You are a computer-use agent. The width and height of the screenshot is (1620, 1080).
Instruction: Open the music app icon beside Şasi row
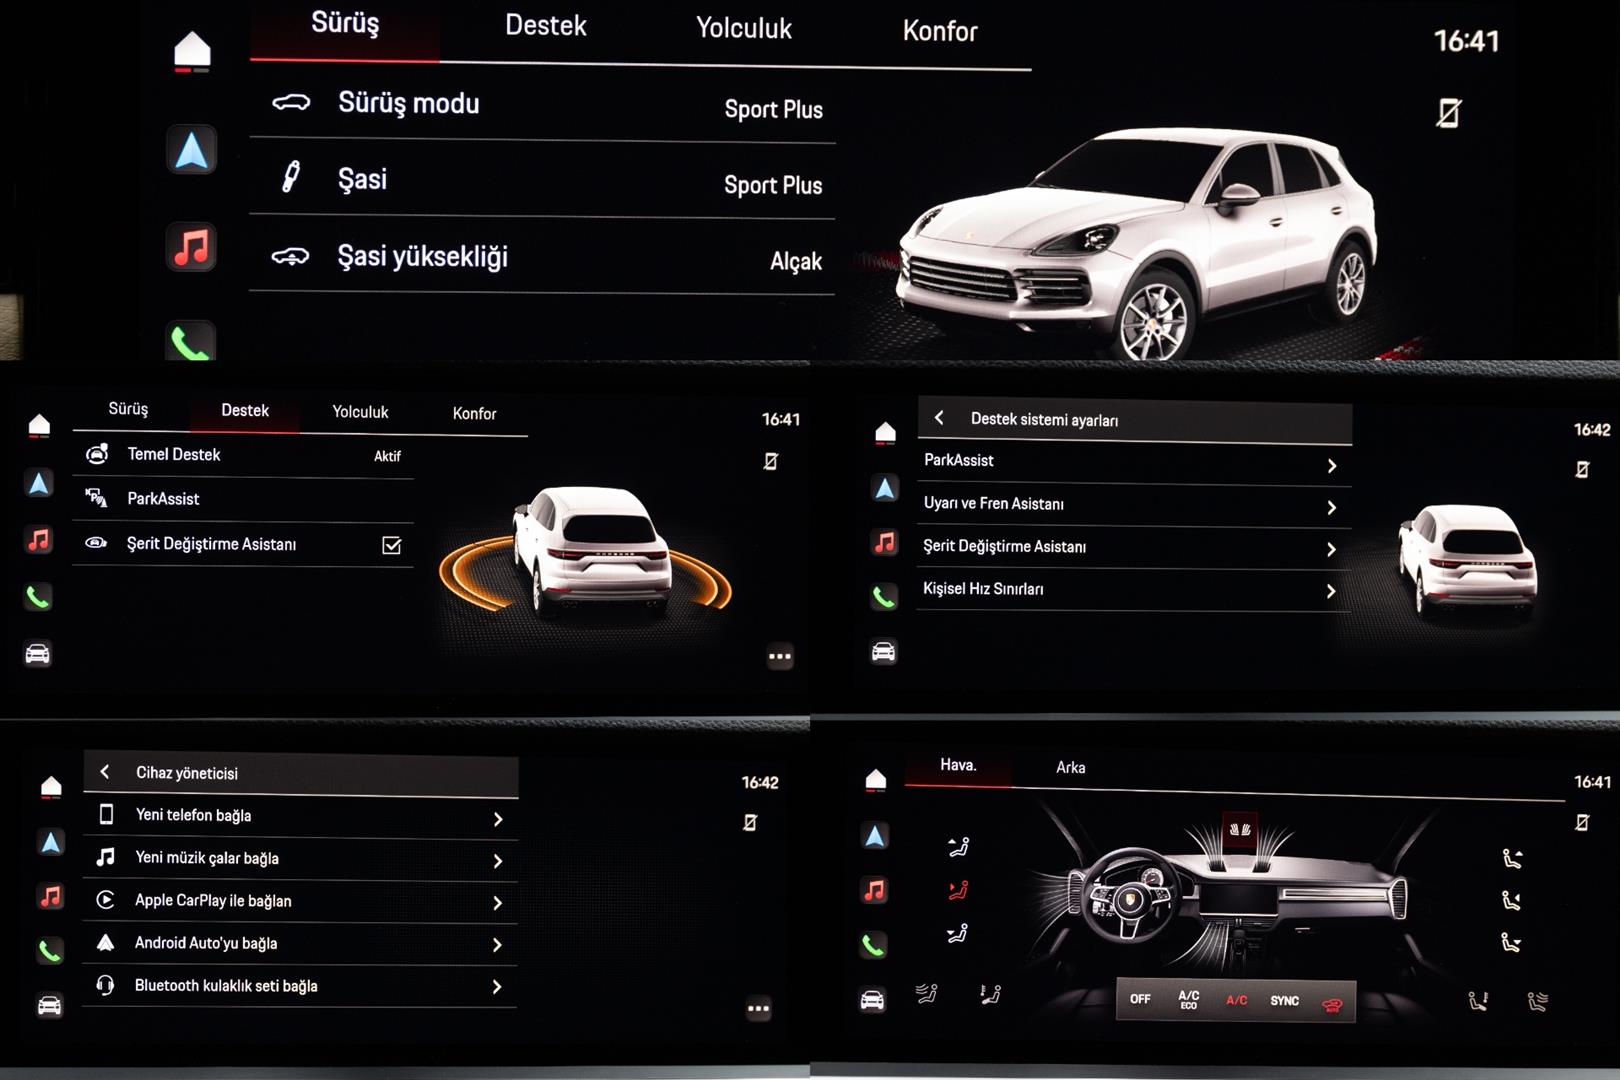coord(191,247)
